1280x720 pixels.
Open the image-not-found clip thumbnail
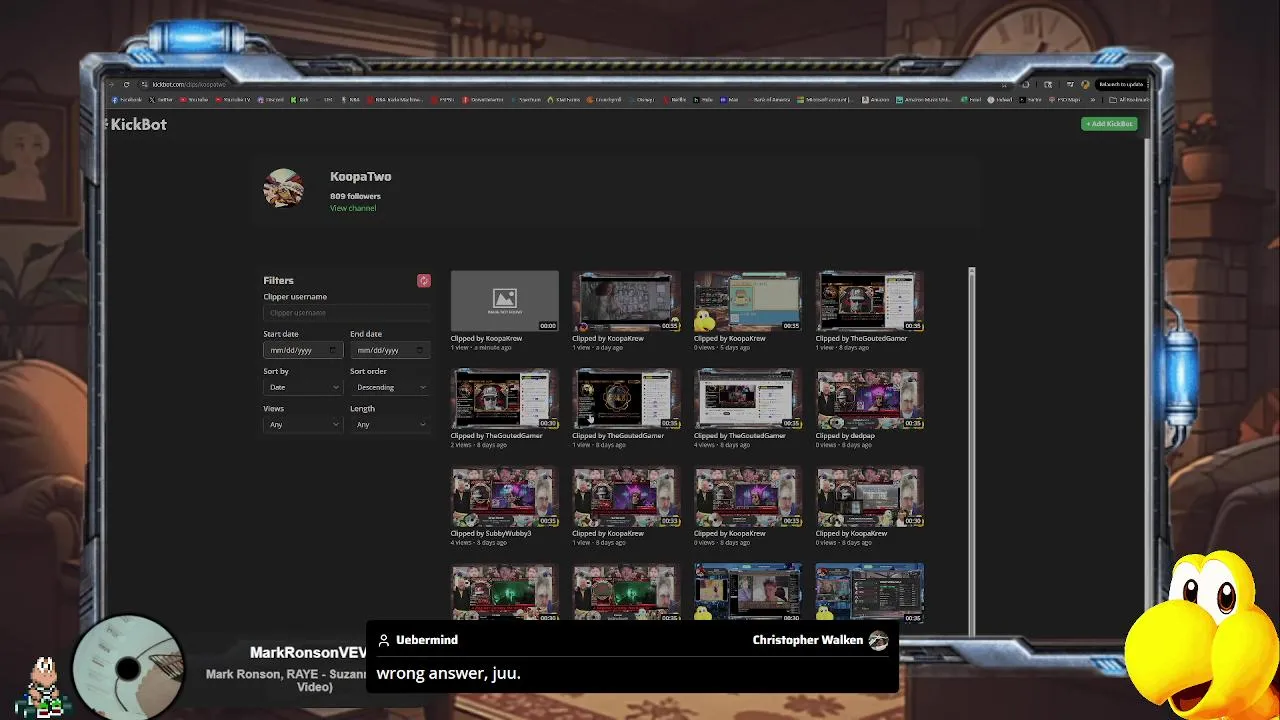tap(504, 301)
